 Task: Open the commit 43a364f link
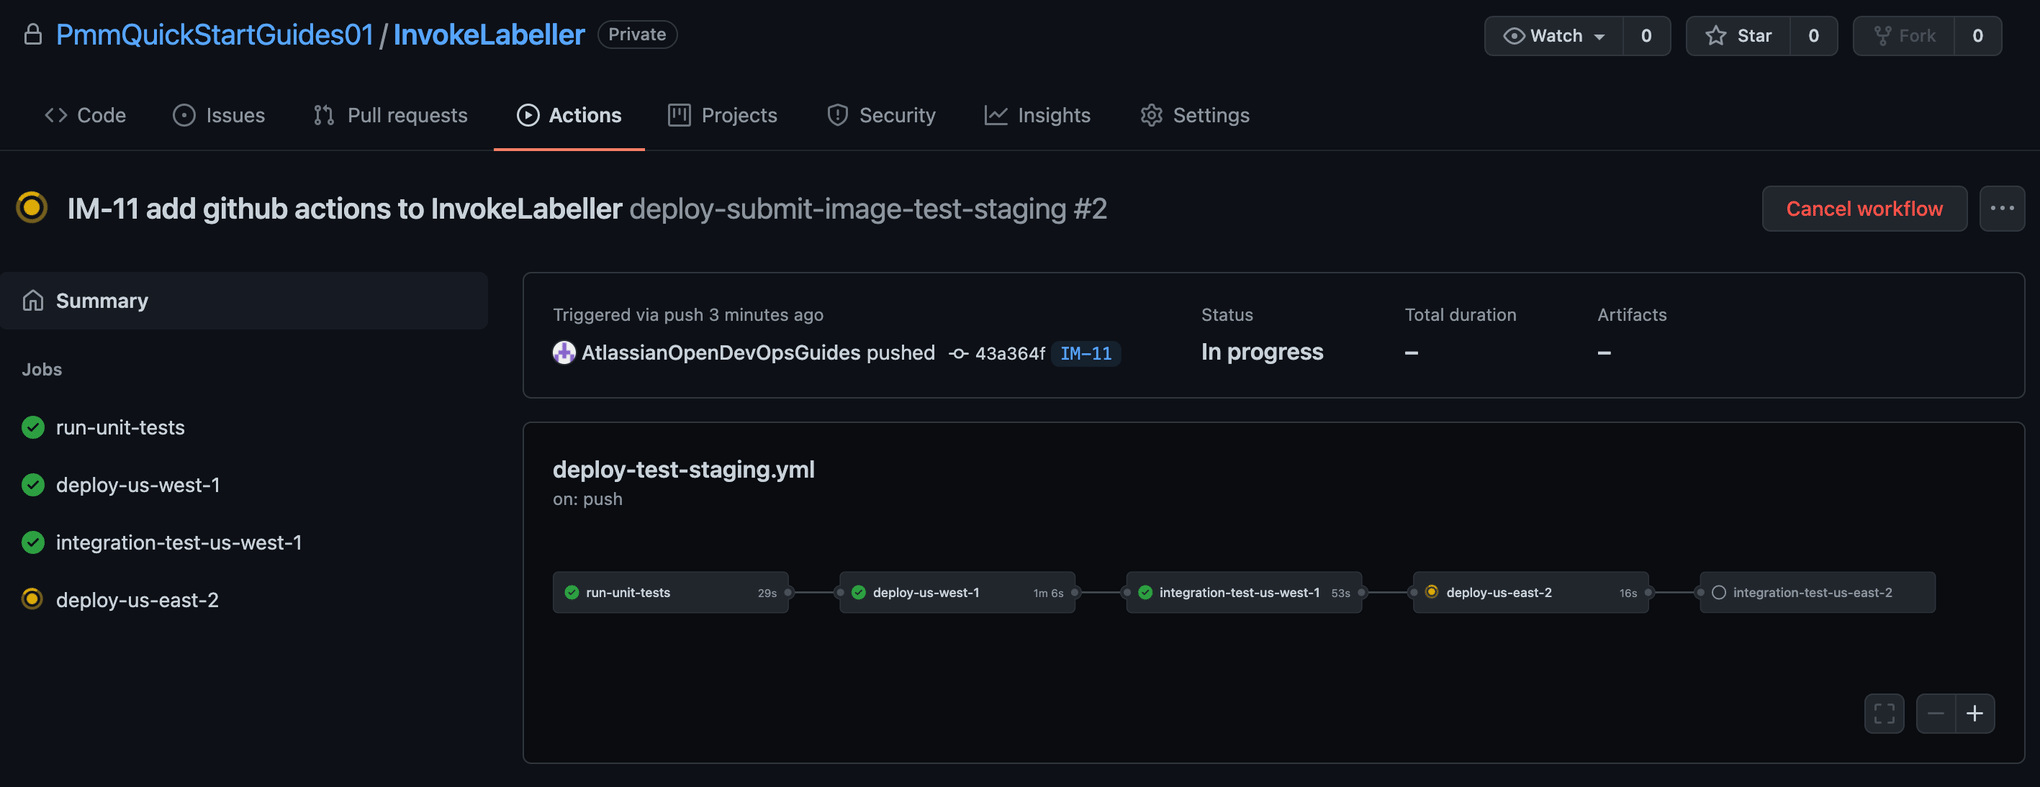(1008, 353)
